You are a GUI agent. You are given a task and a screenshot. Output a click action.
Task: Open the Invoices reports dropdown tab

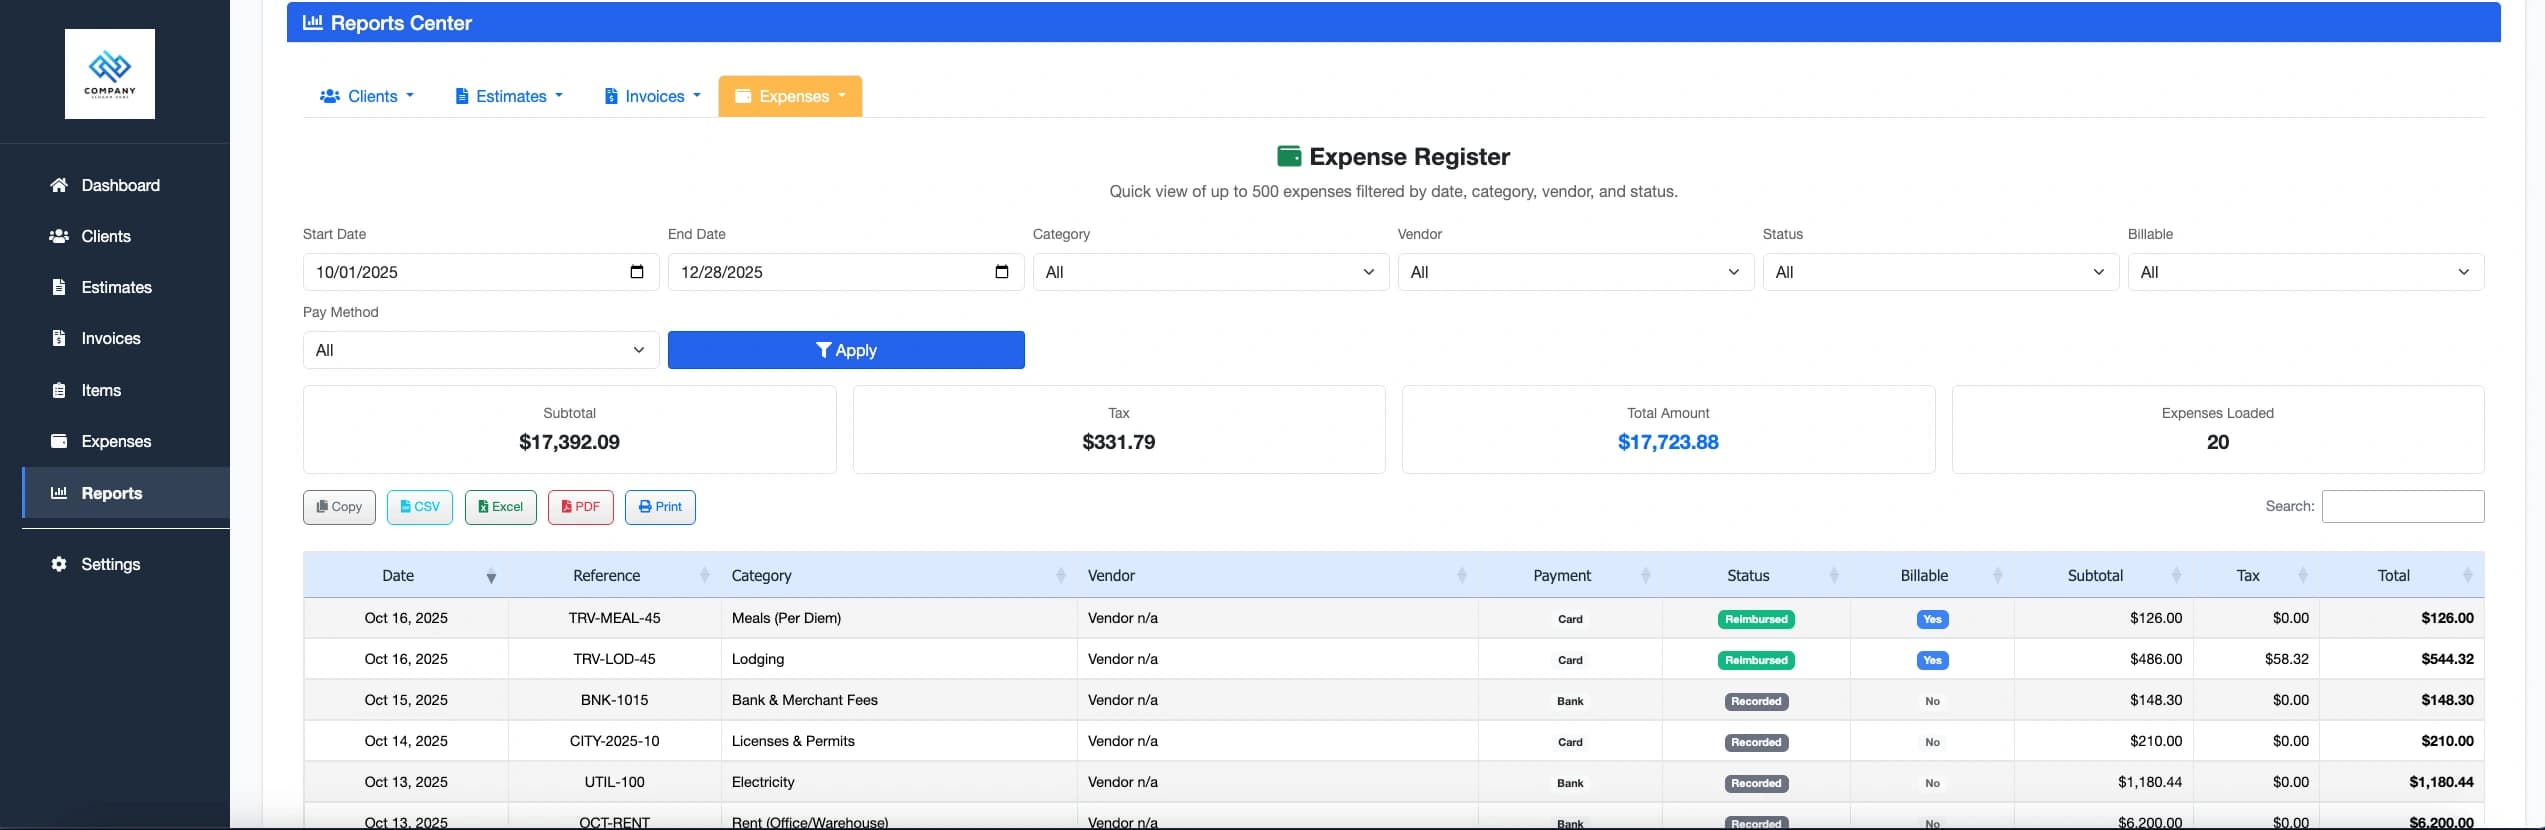tap(652, 96)
